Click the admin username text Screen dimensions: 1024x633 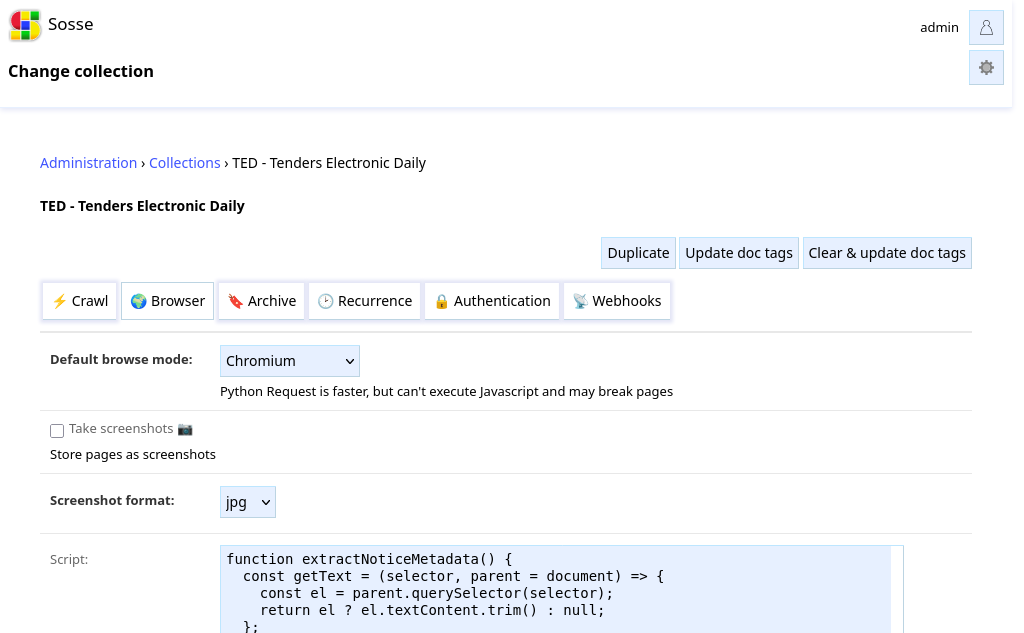tap(939, 27)
